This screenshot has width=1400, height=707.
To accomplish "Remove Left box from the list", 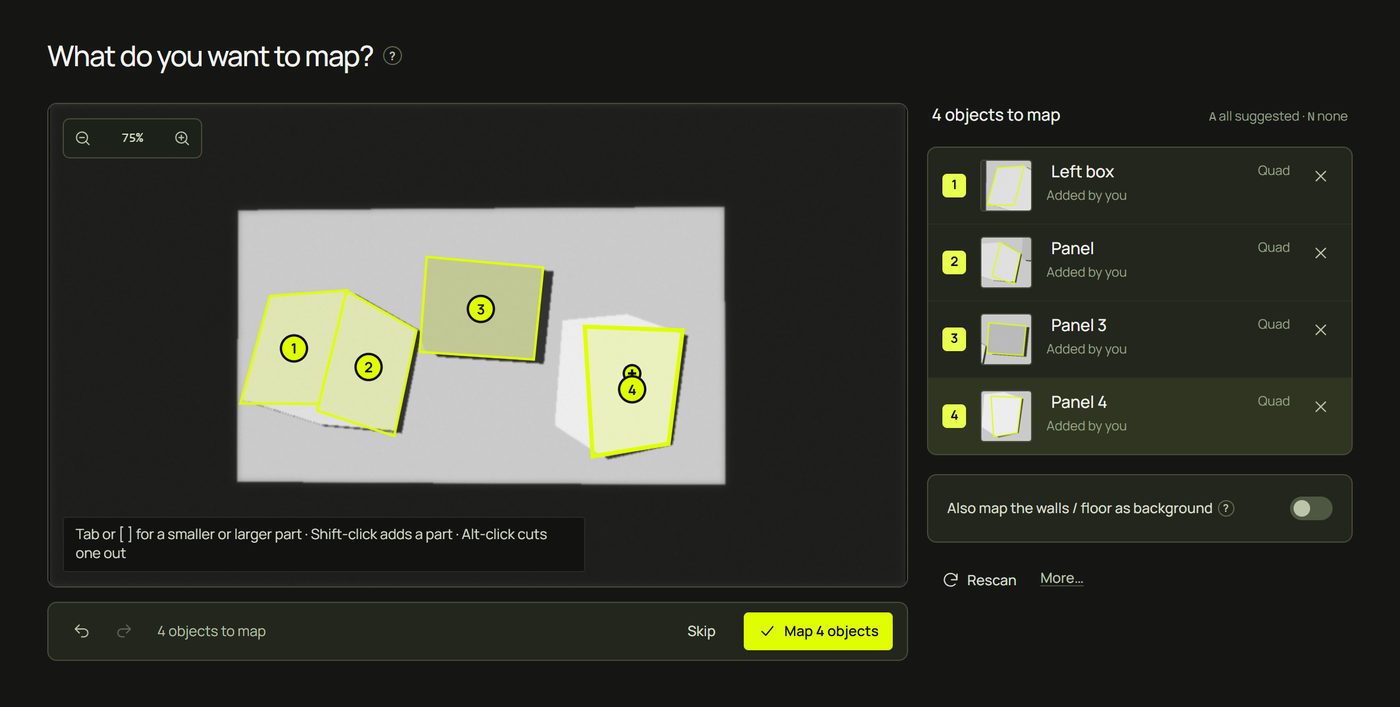I will coord(1320,176).
